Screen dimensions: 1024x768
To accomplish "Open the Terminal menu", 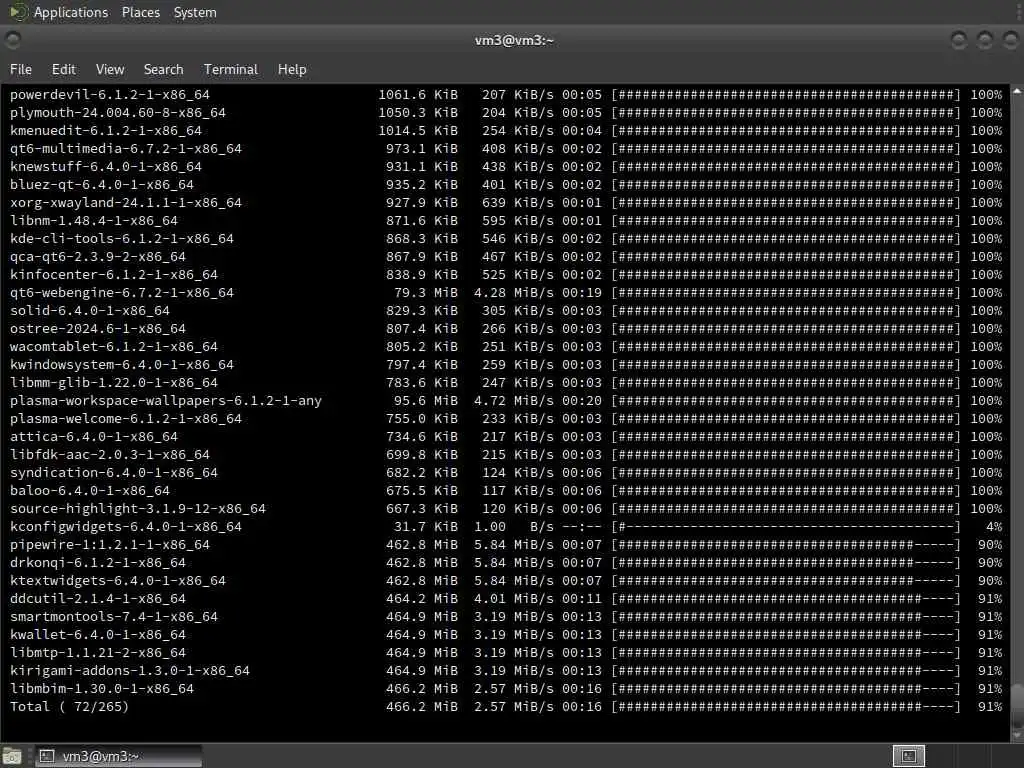I will pos(231,69).
